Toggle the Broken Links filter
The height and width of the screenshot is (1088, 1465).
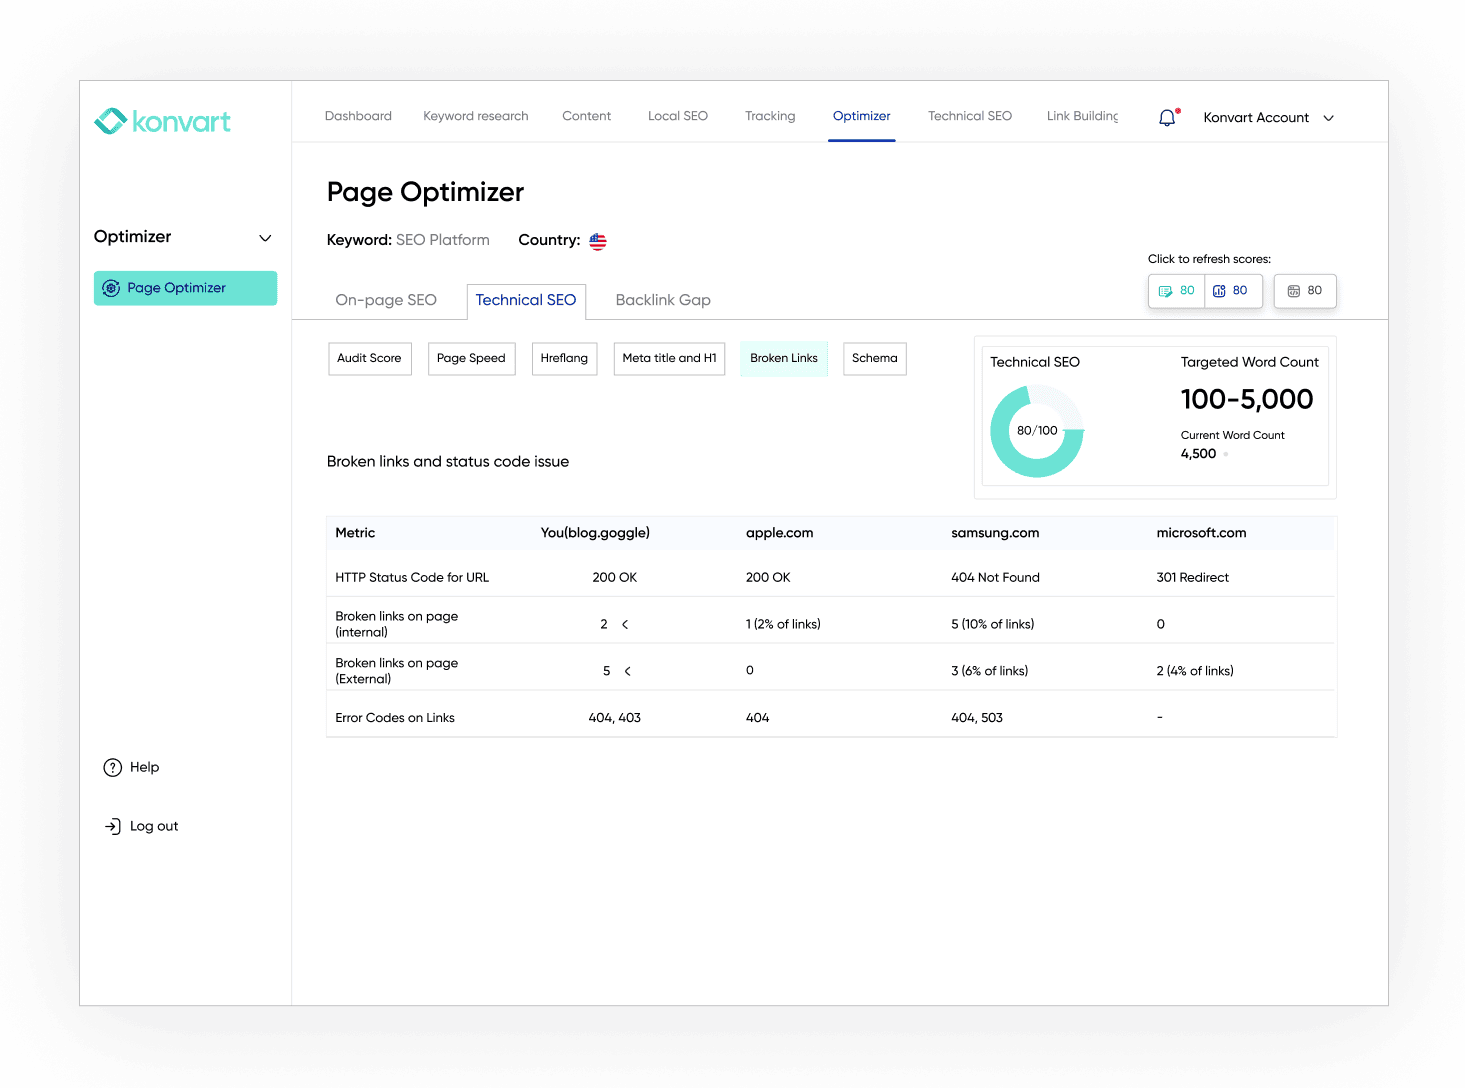(783, 358)
